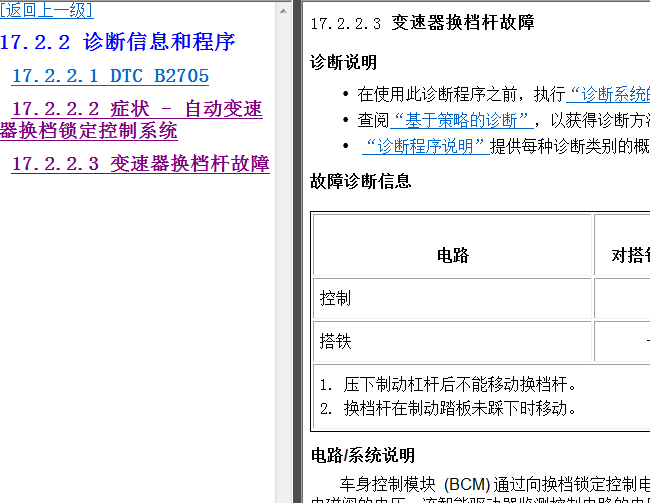Click the 电路 table header cell
This screenshot has height=503, width=650.
(452, 245)
